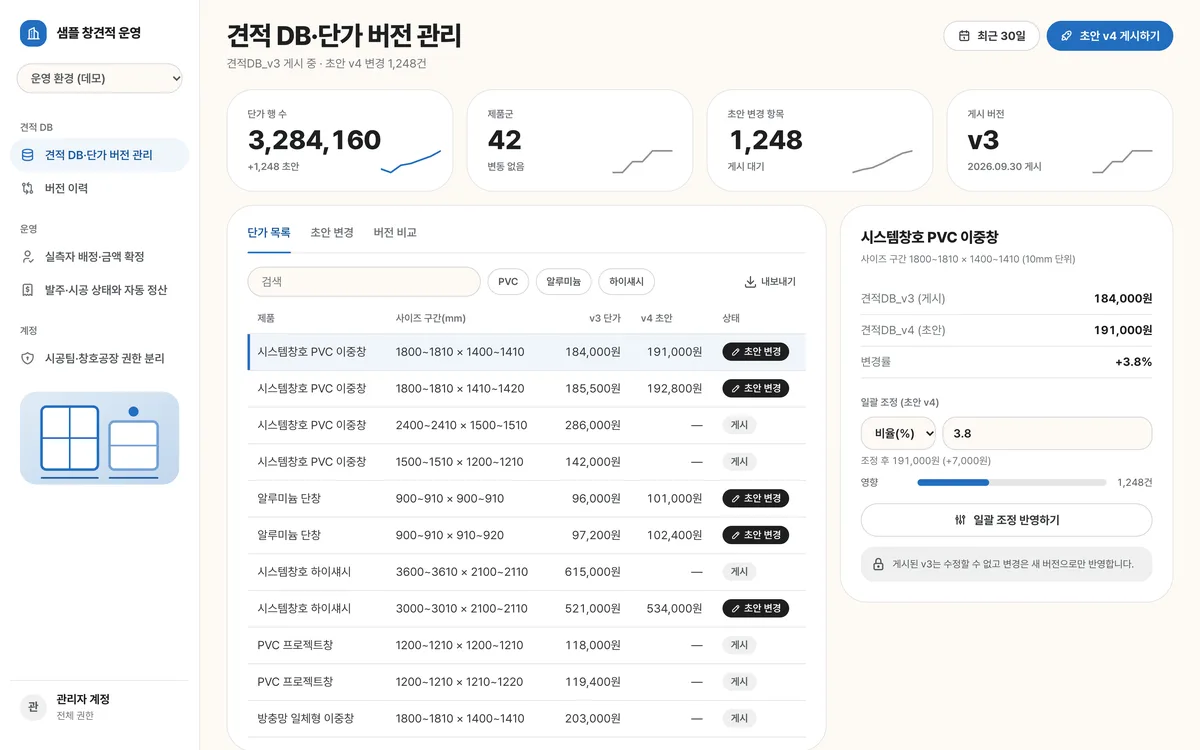
Task: Click the download icon next to 내보내기
Action: (x=750, y=282)
